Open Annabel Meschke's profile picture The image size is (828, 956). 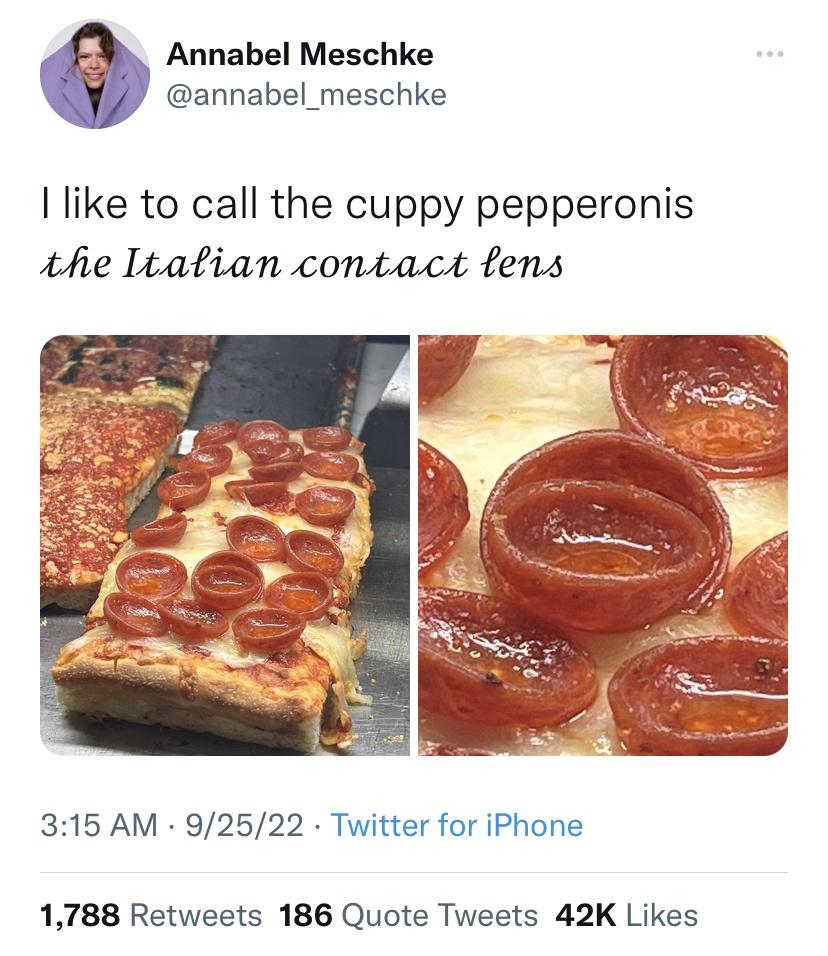(x=95, y=74)
